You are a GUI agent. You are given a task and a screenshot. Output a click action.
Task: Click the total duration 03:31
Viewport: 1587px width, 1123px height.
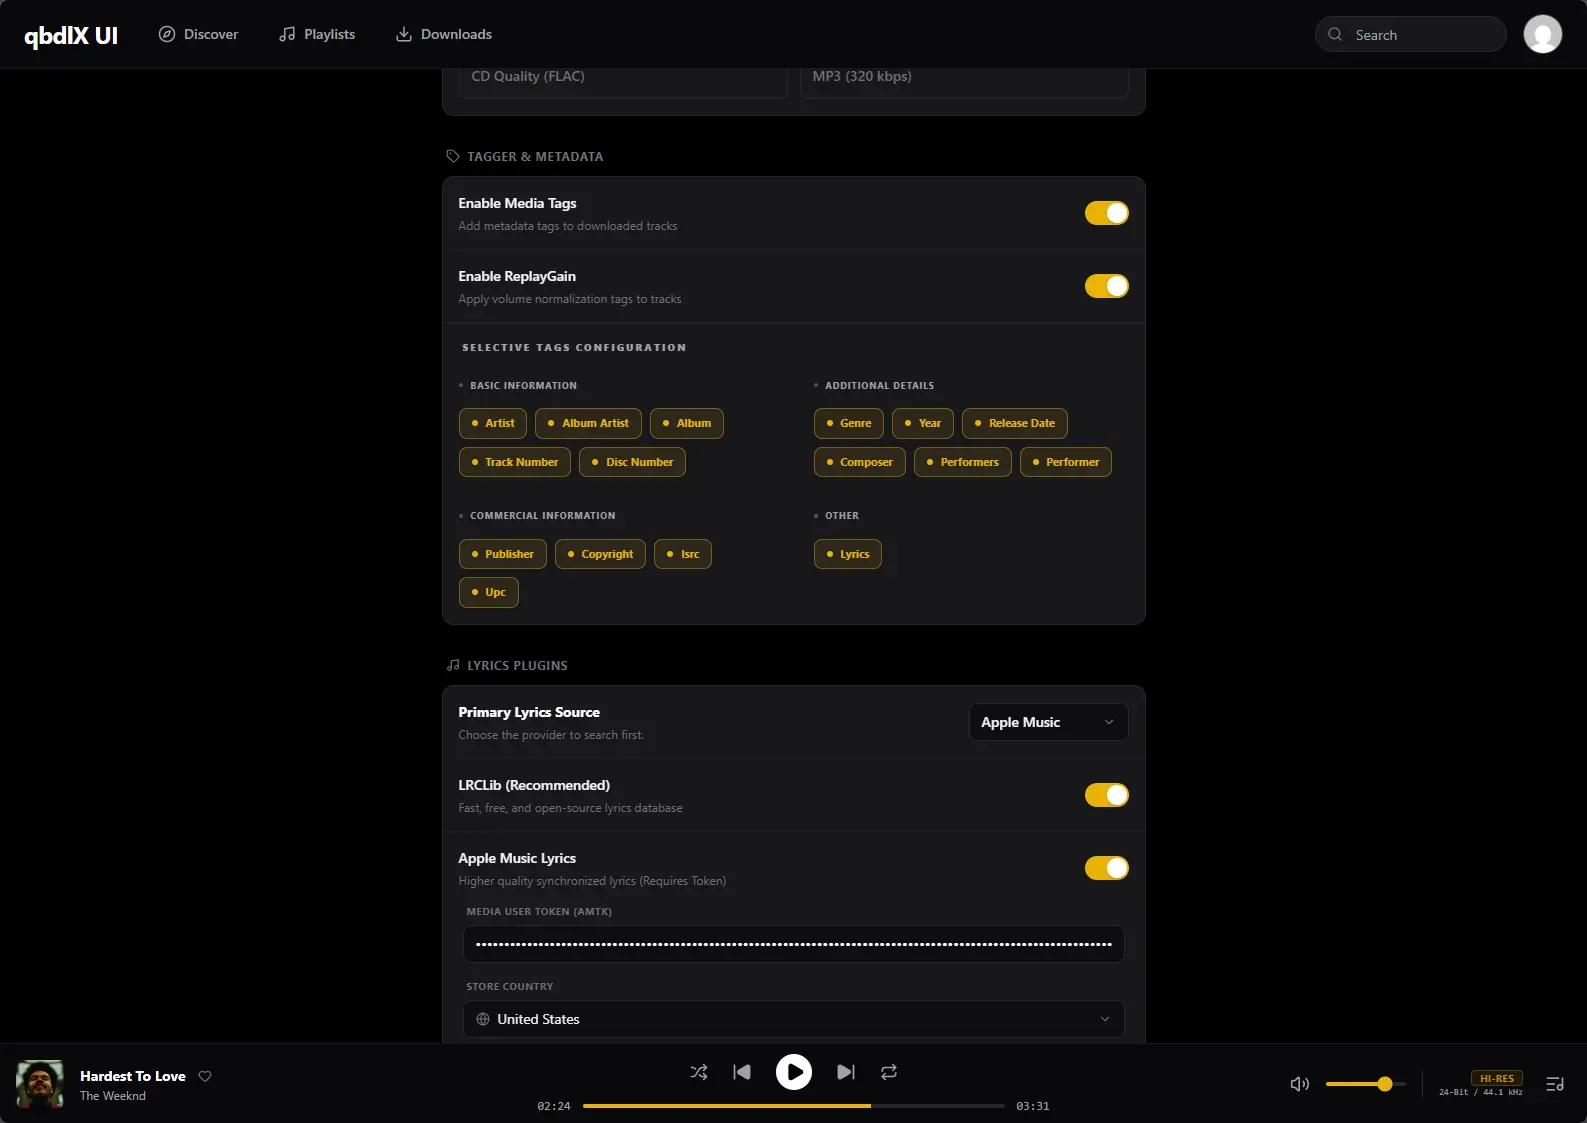pos(1033,1106)
